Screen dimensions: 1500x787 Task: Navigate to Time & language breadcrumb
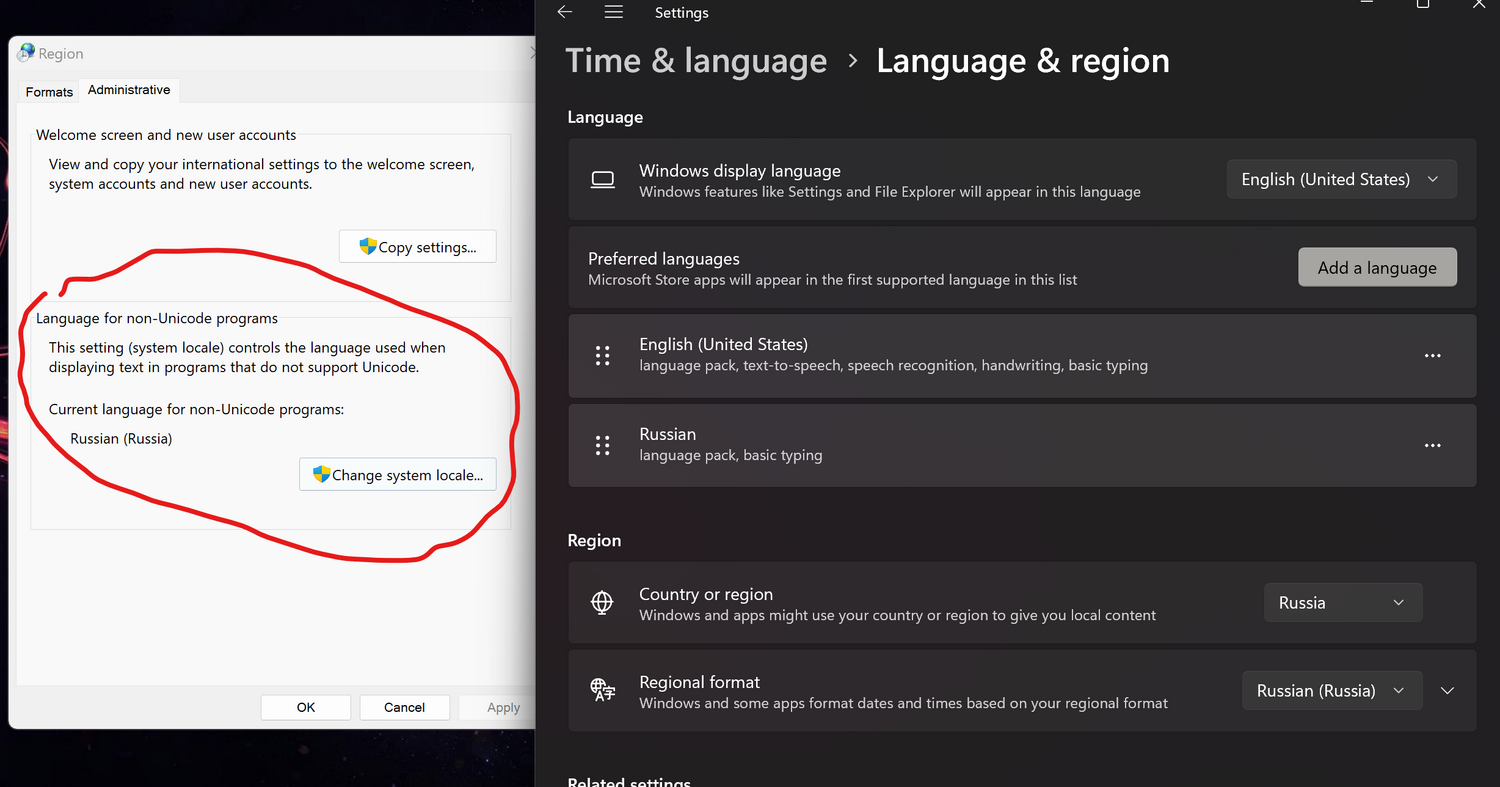(696, 61)
